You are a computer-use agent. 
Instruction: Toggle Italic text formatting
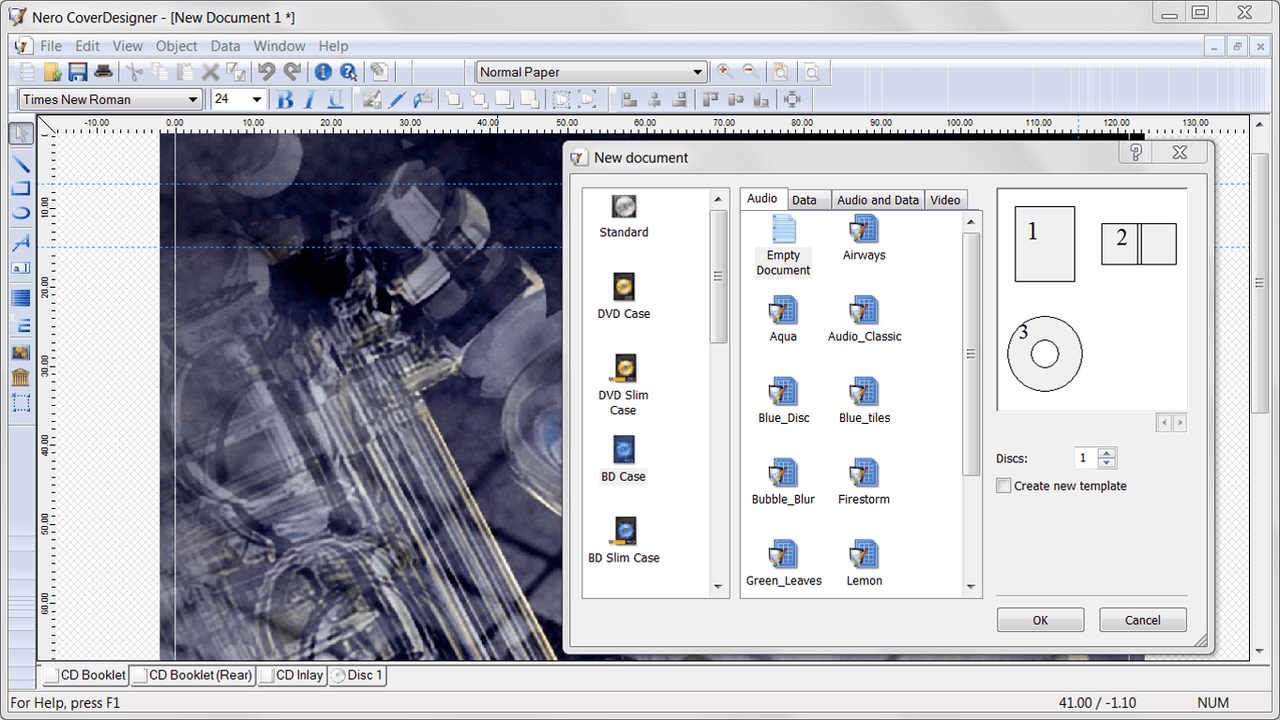310,99
